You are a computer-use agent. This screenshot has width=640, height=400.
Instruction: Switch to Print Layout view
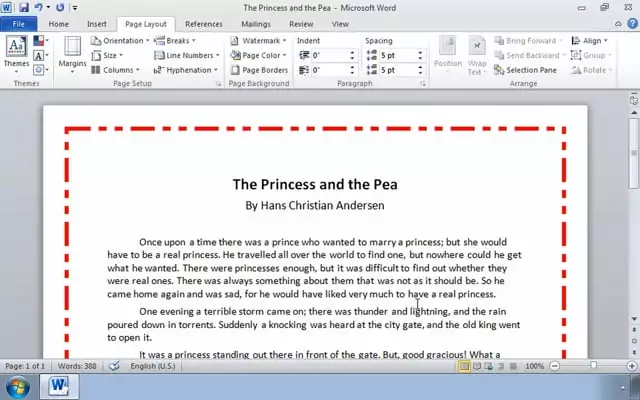click(x=465, y=367)
